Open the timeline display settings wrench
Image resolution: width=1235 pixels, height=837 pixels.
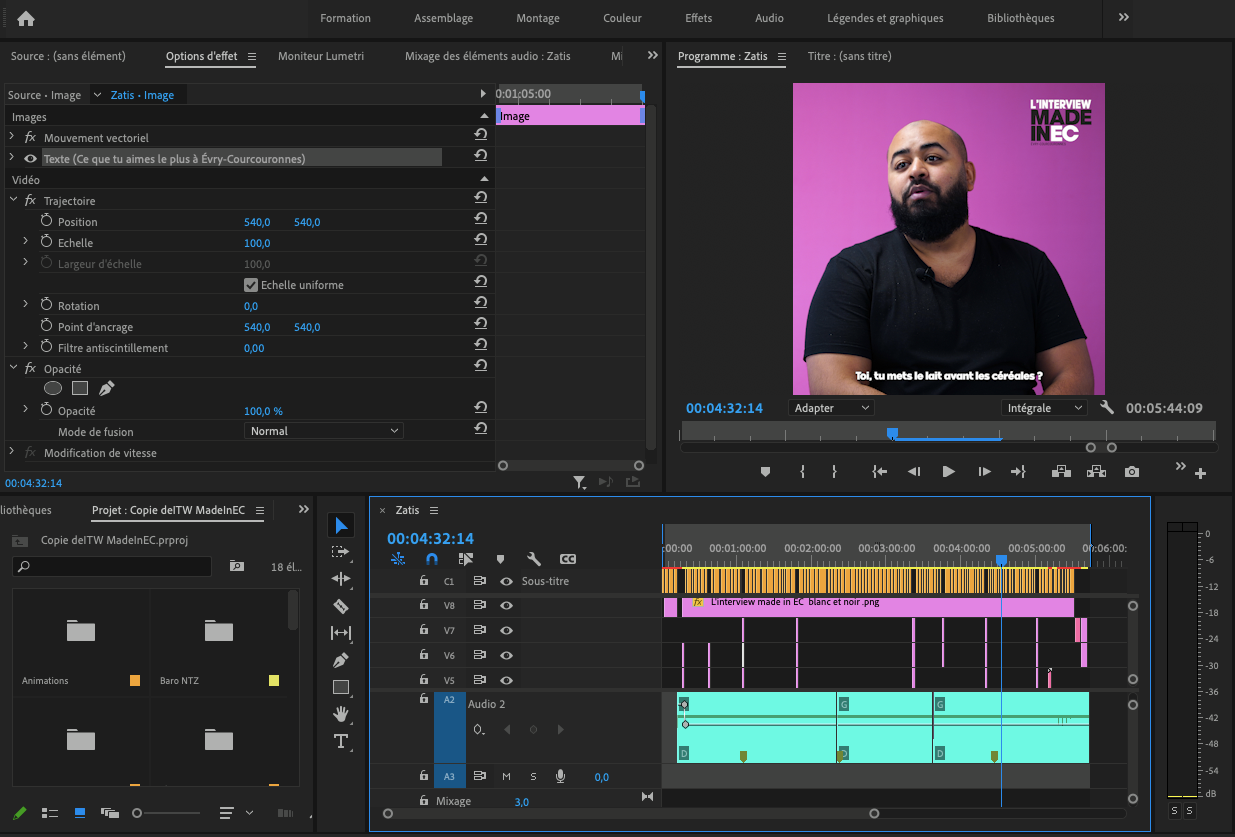tap(534, 559)
